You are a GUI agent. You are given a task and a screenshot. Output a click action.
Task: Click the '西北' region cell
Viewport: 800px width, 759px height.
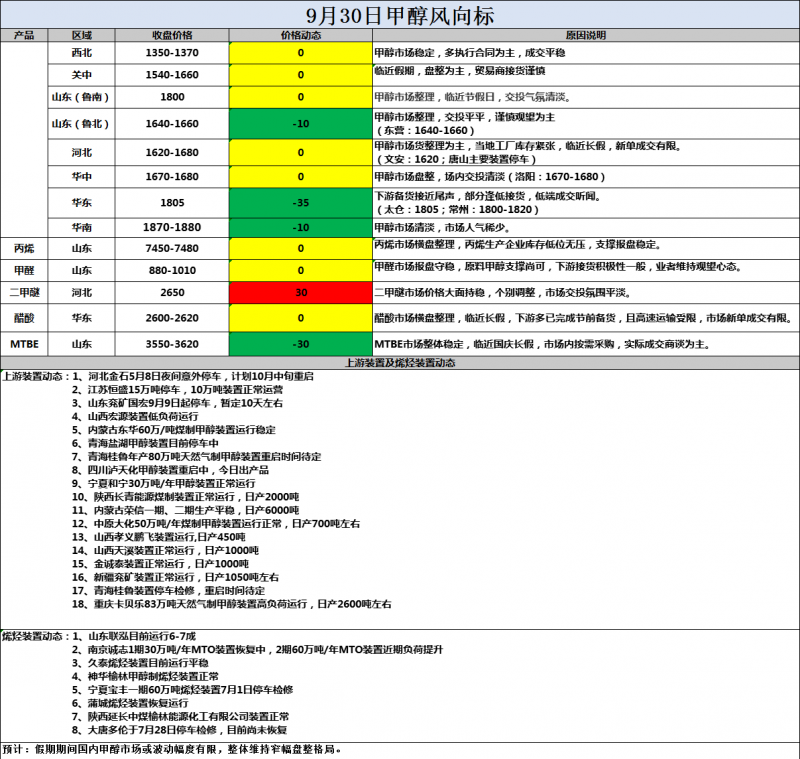pos(82,53)
